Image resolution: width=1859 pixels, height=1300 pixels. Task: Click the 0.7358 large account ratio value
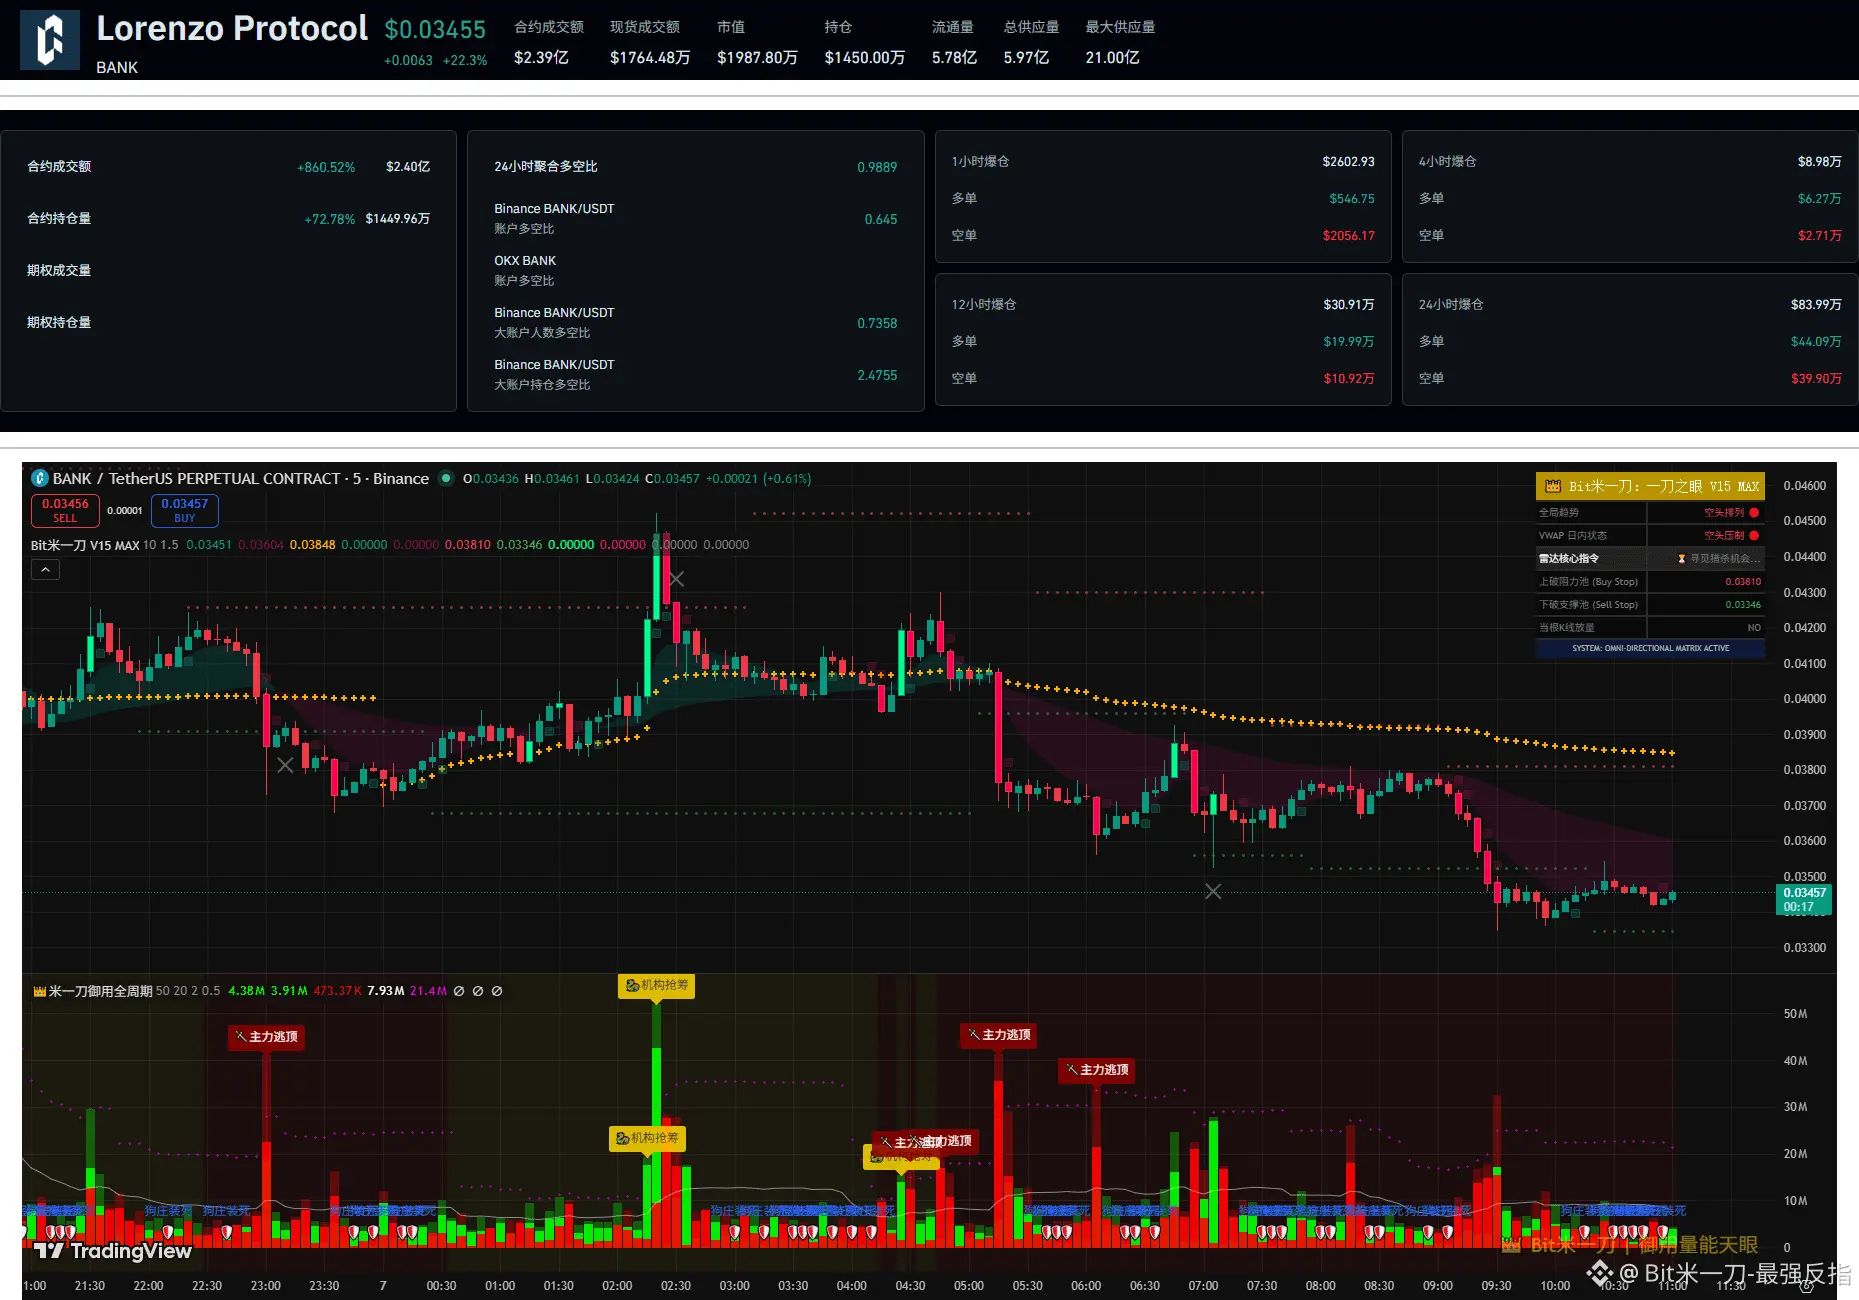(877, 323)
